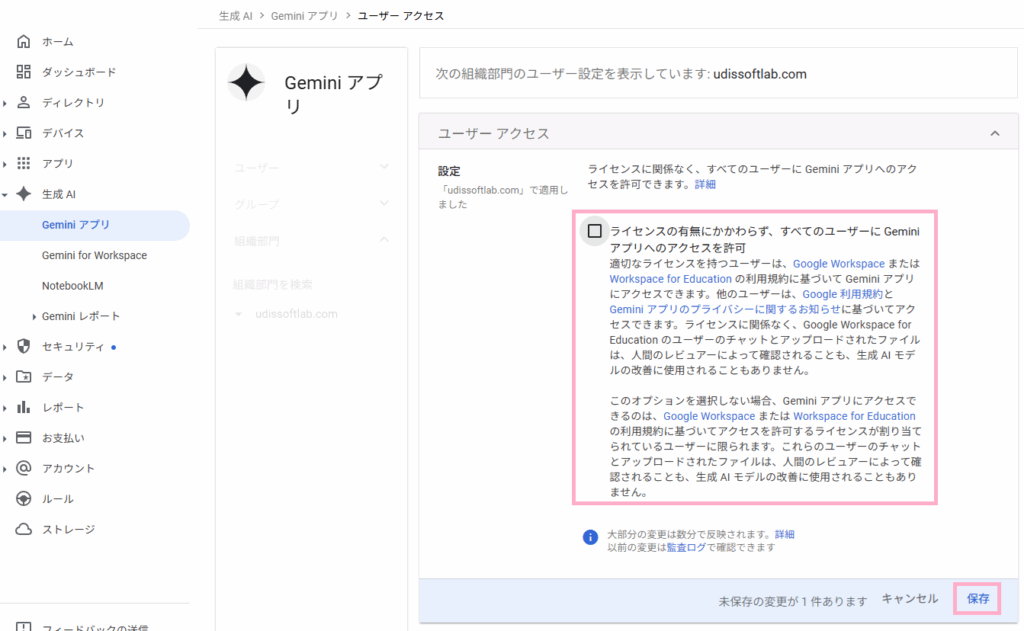Screen dimensions: 1024x631
Task: Click the 保存 save button
Action: point(977,599)
